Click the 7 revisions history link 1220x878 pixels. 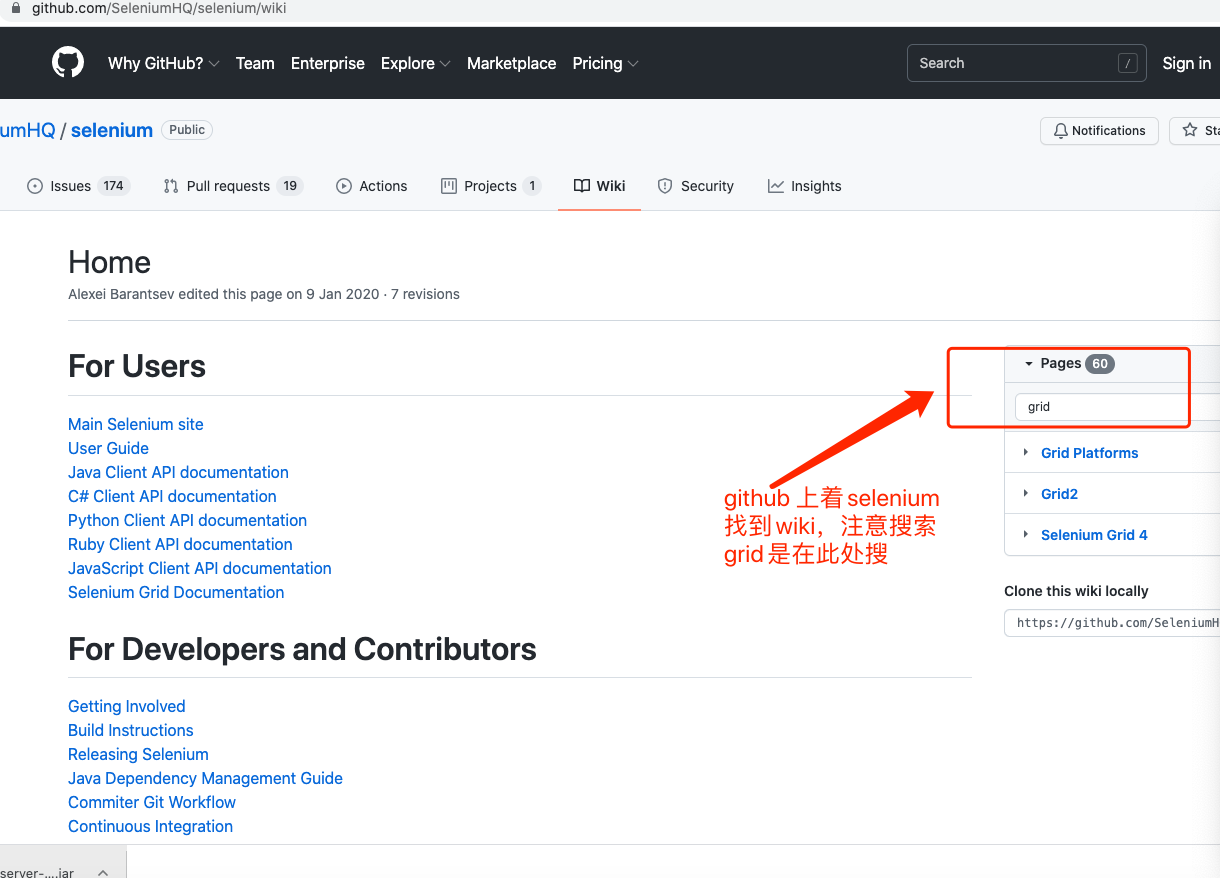point(425,294)
